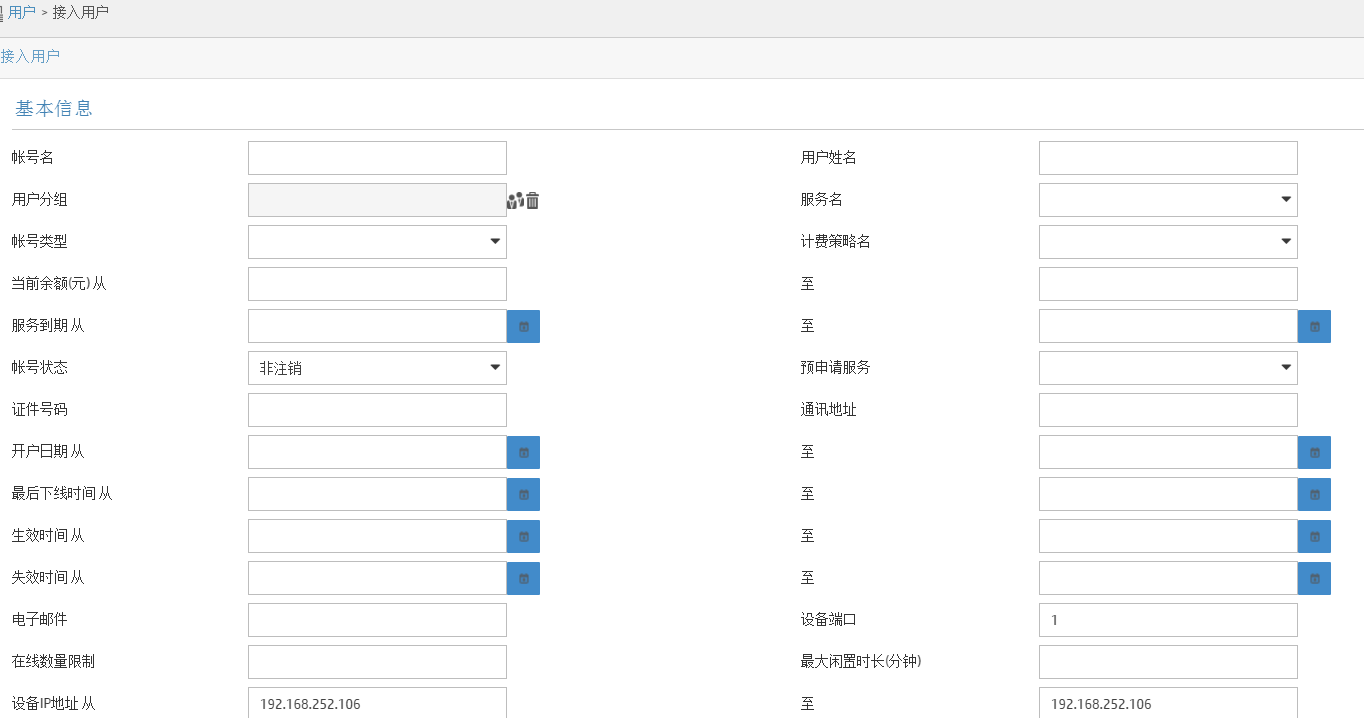Click the 开户日期从 date text box

coord(377,452)
